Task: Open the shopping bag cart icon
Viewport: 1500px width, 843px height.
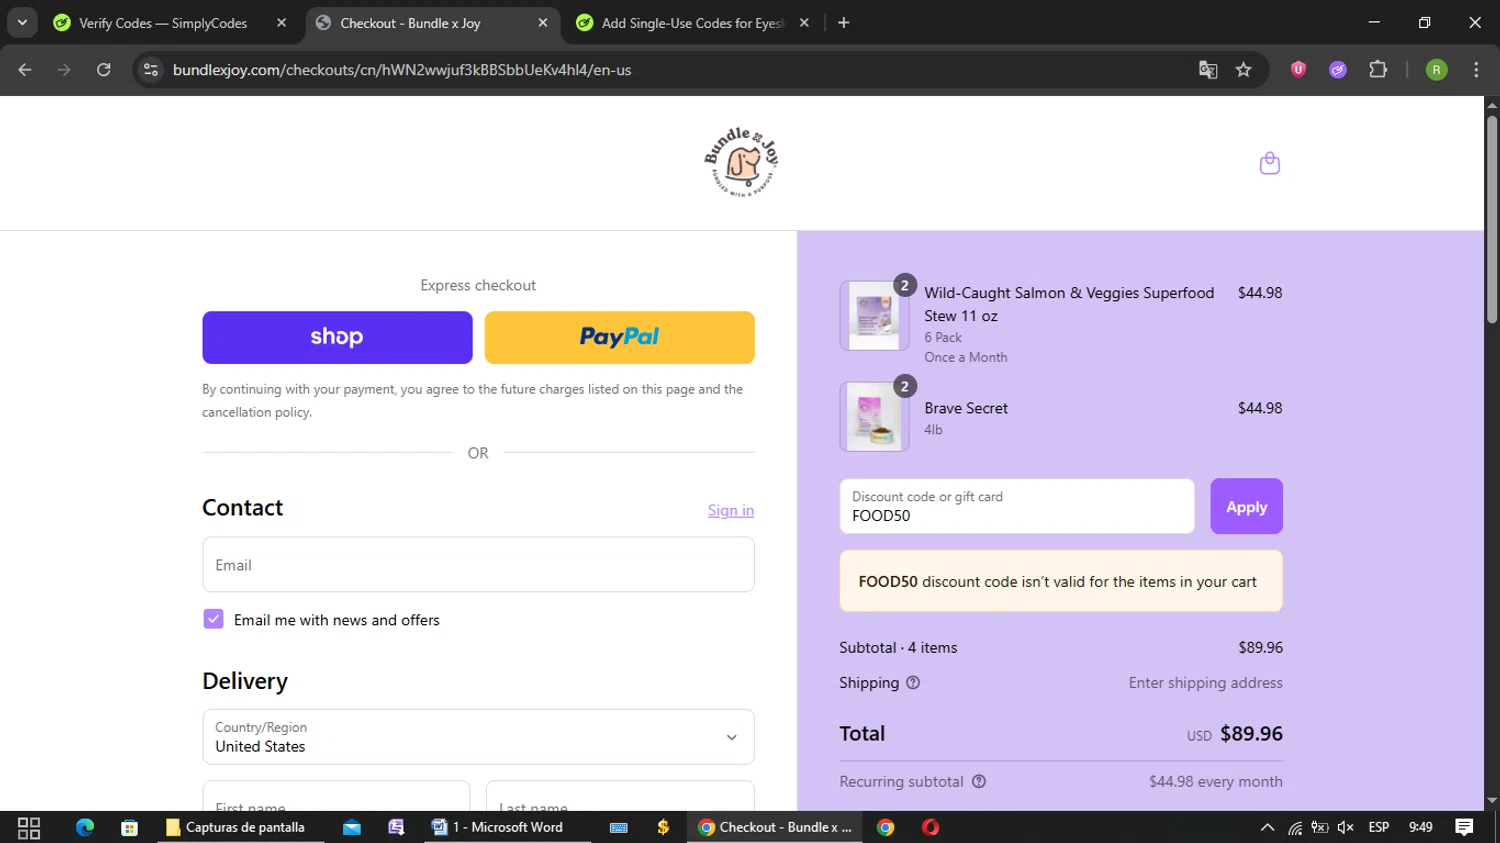Action: tap(1269, 163)
